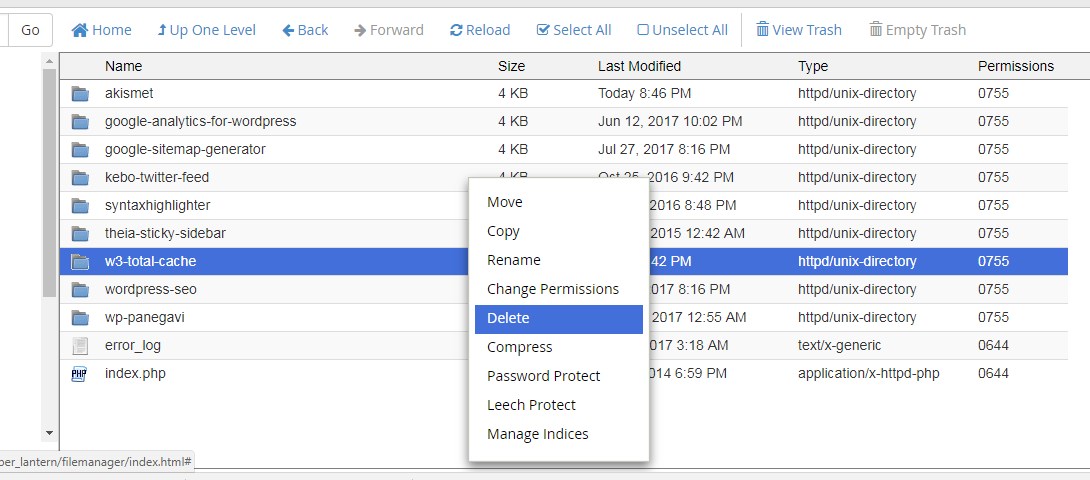The image size is (1090, 480).
Task: Choose Password Protect from context menu
Action: [543, 377]
